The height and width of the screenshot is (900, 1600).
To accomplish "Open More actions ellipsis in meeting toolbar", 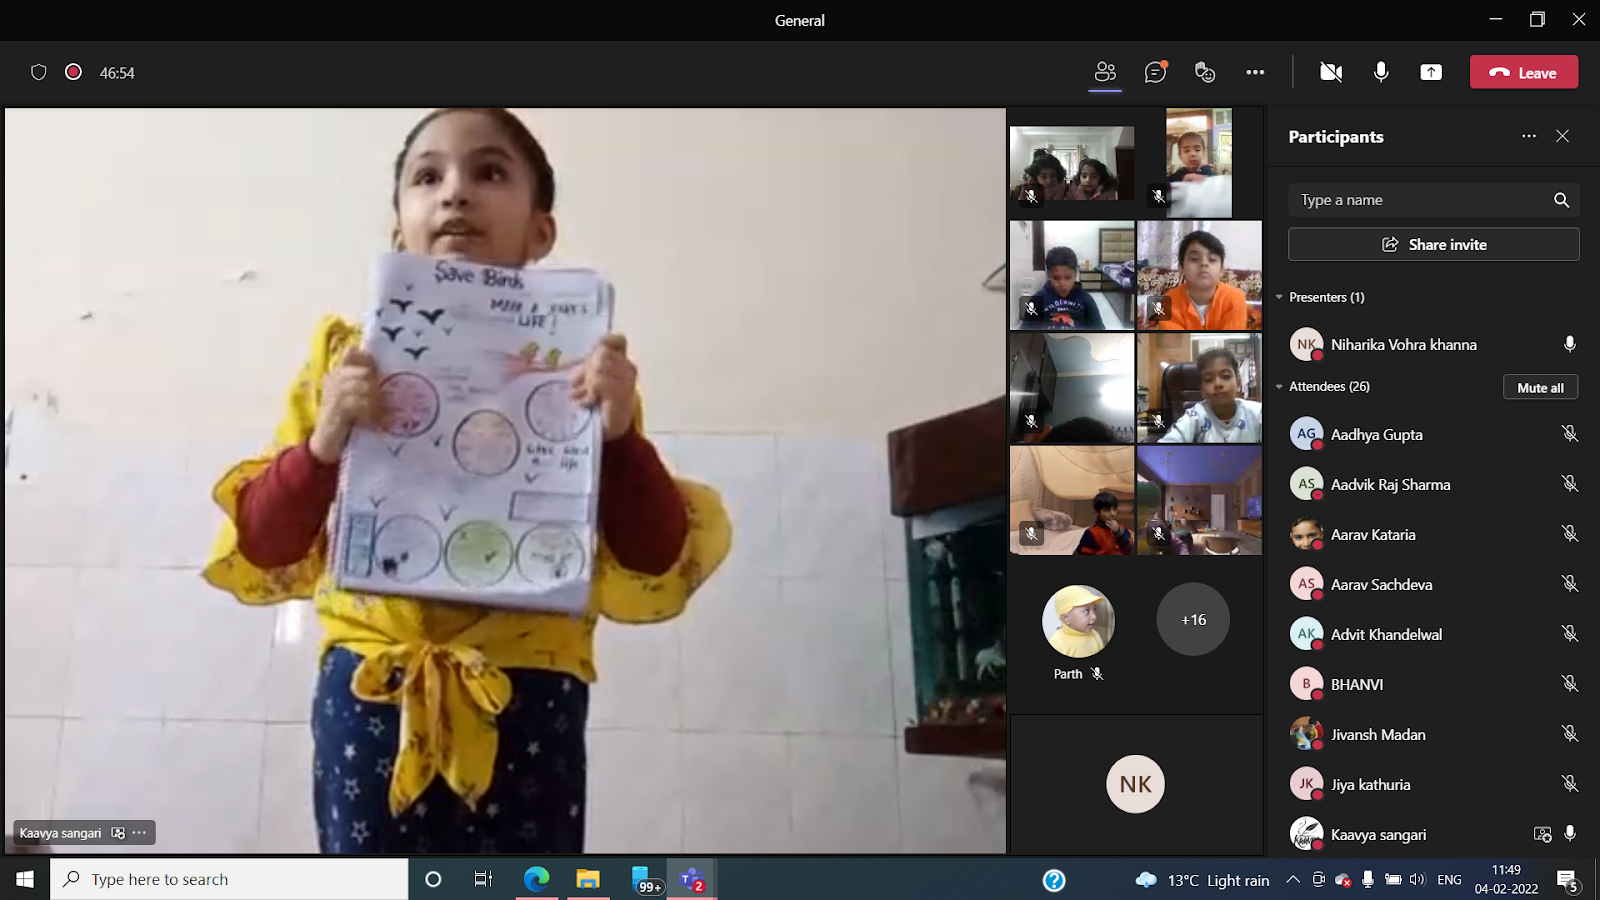I will click(1255, 72).
